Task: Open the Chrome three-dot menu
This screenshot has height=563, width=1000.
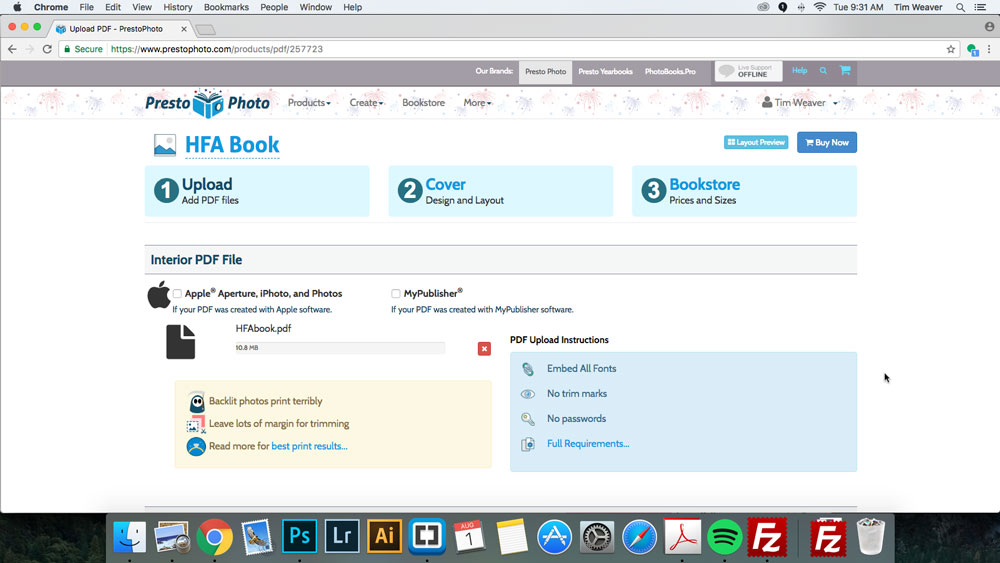Action: coord(989,49)
